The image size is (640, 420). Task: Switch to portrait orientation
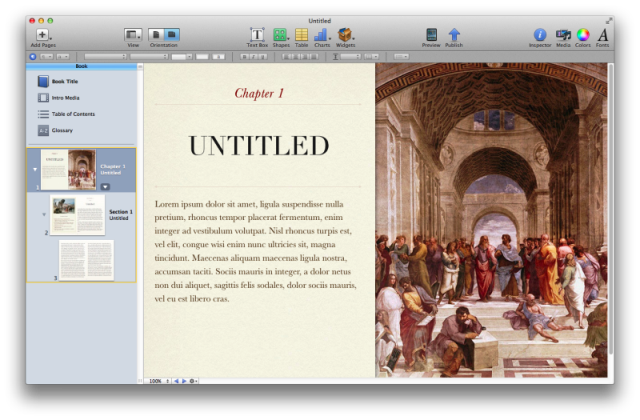tap(157, 34)
